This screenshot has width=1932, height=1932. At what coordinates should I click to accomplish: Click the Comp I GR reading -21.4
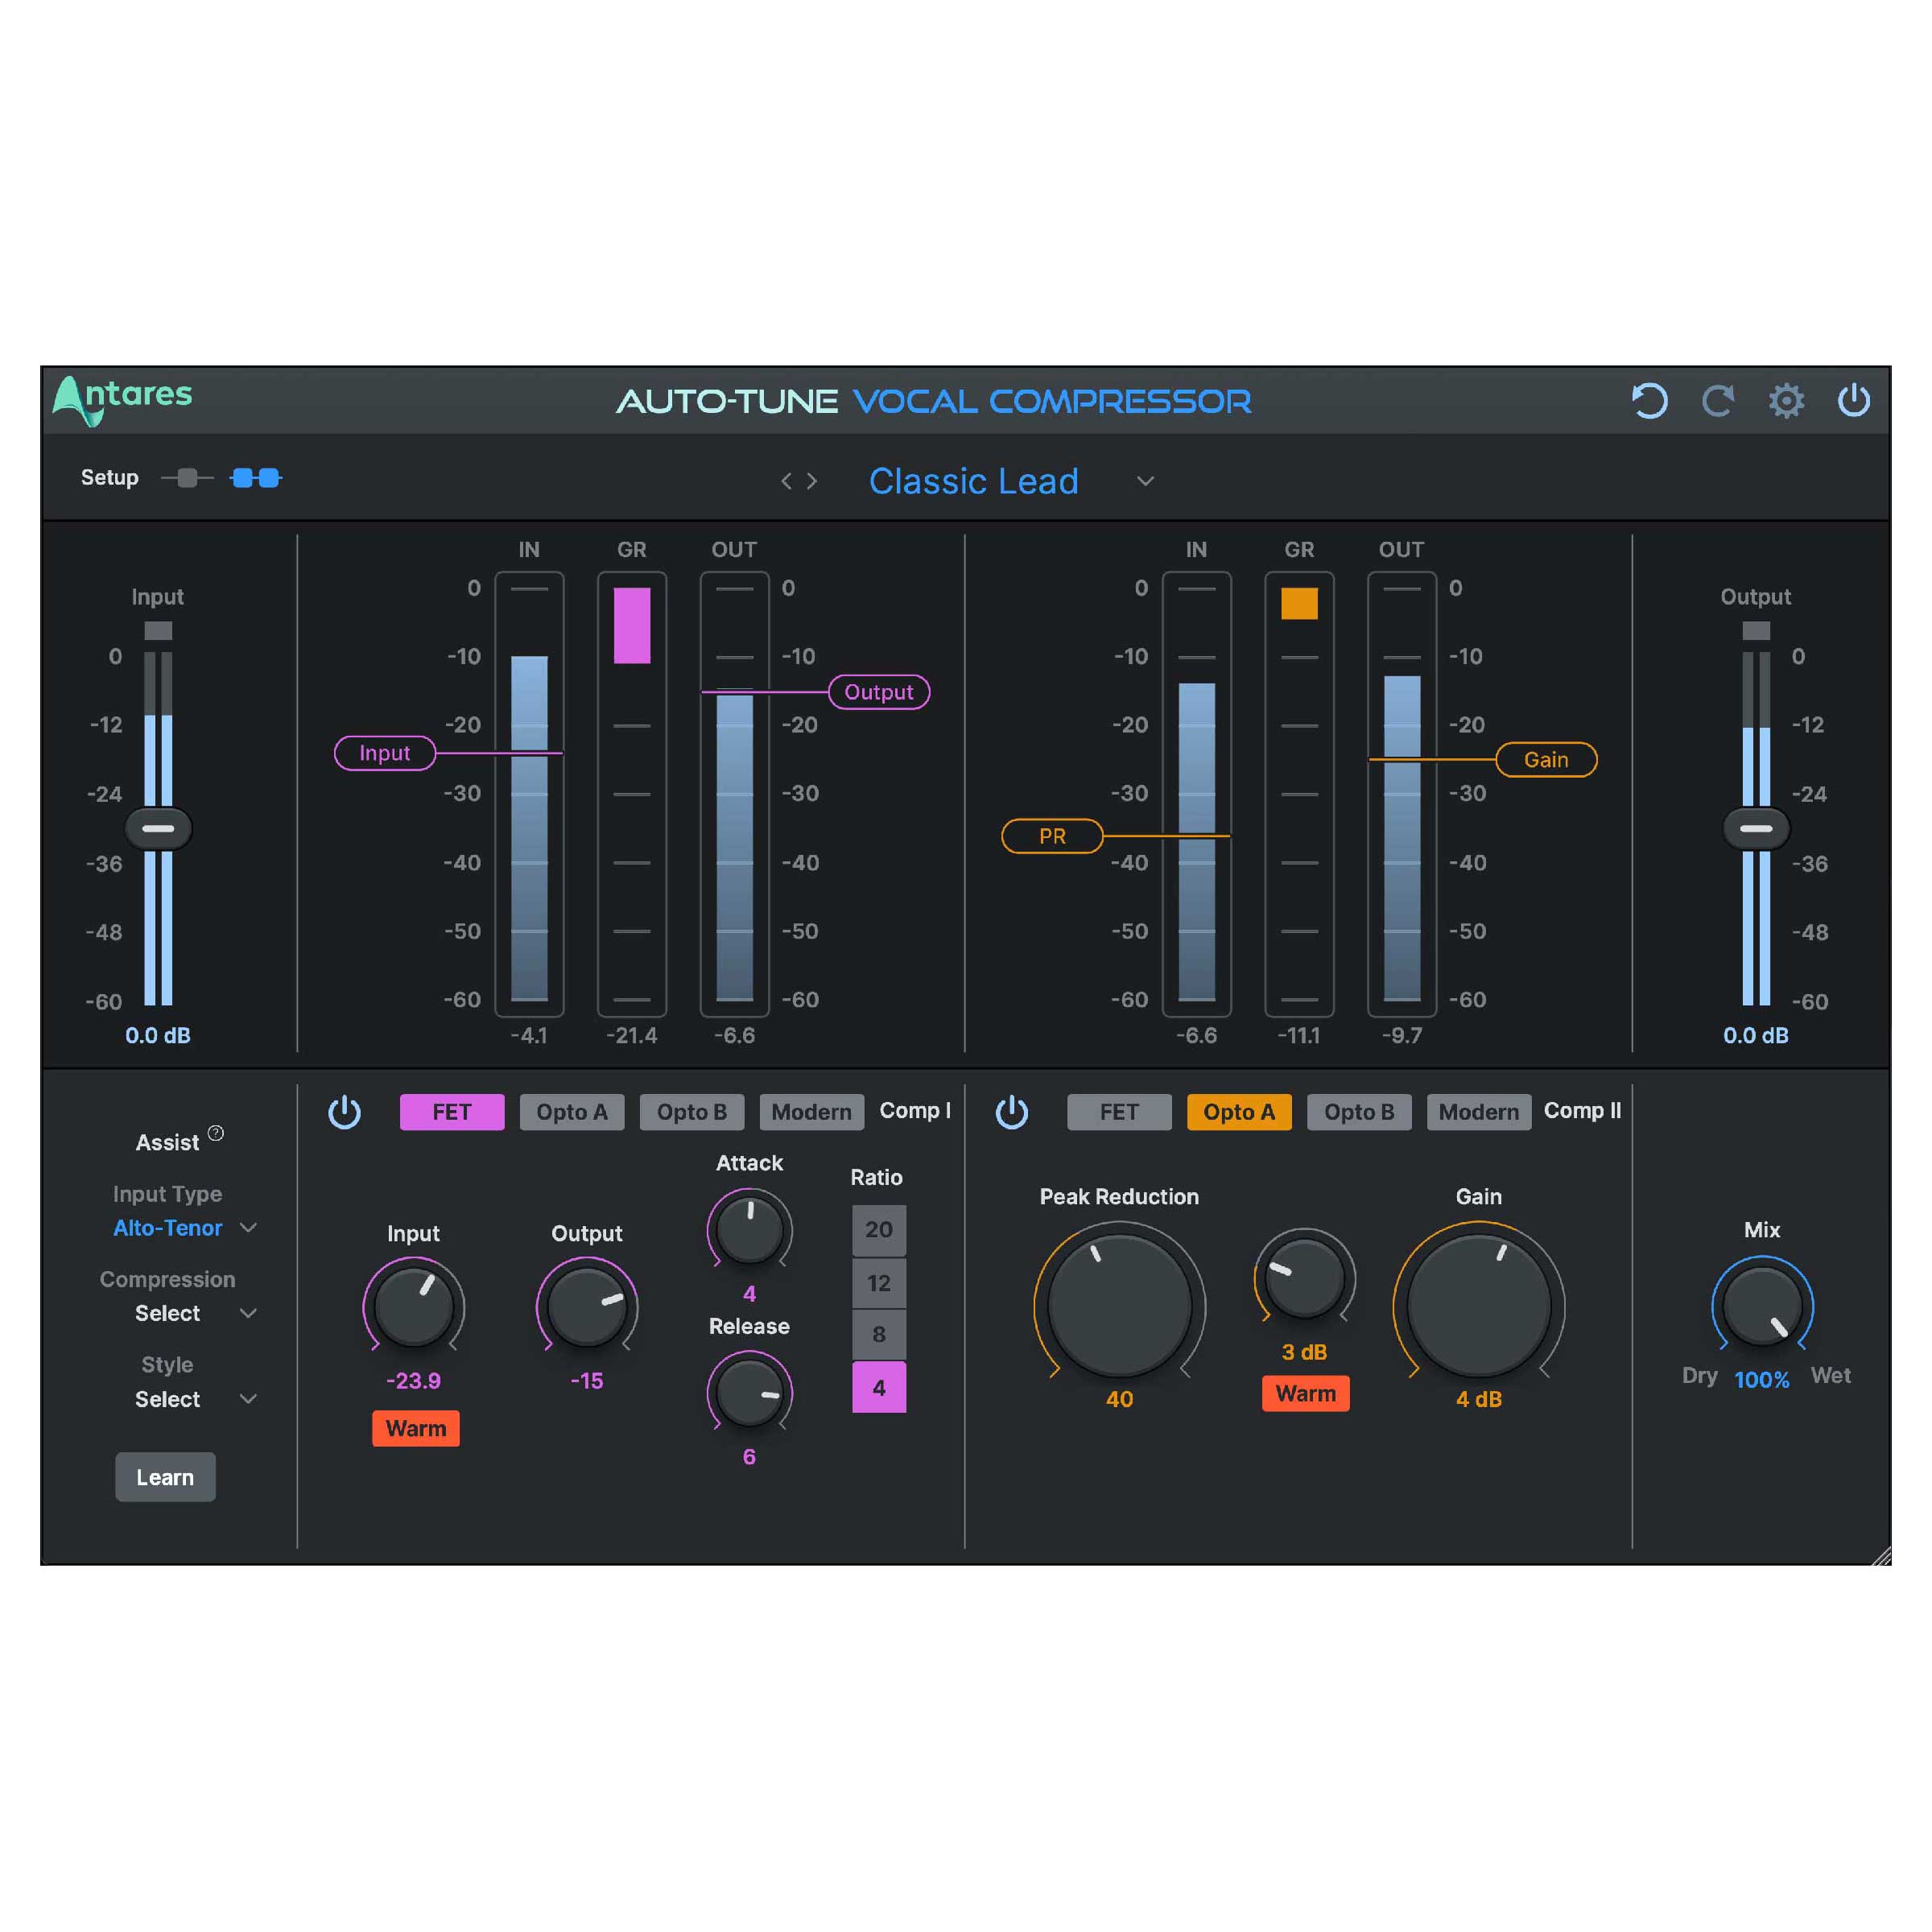pyautogui.click(x=632, y=1035)
